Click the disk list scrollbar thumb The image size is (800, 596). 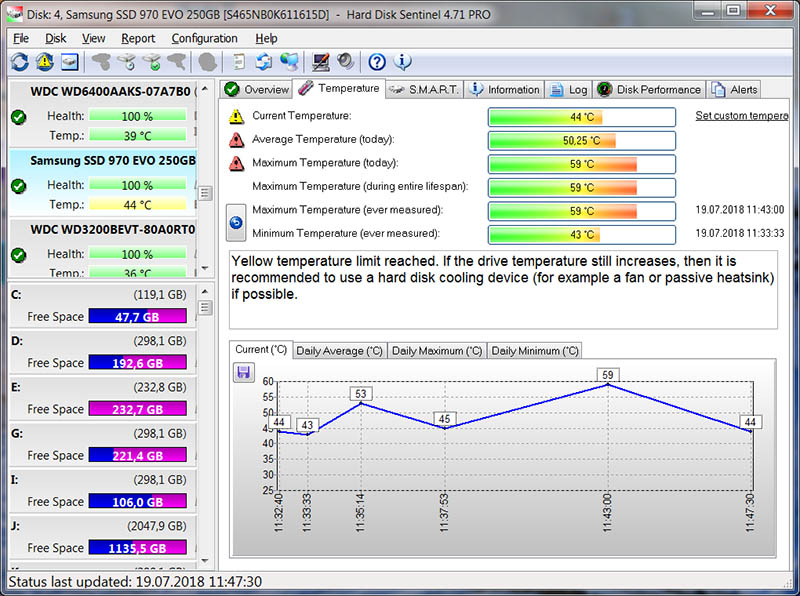tap(205, 193)
